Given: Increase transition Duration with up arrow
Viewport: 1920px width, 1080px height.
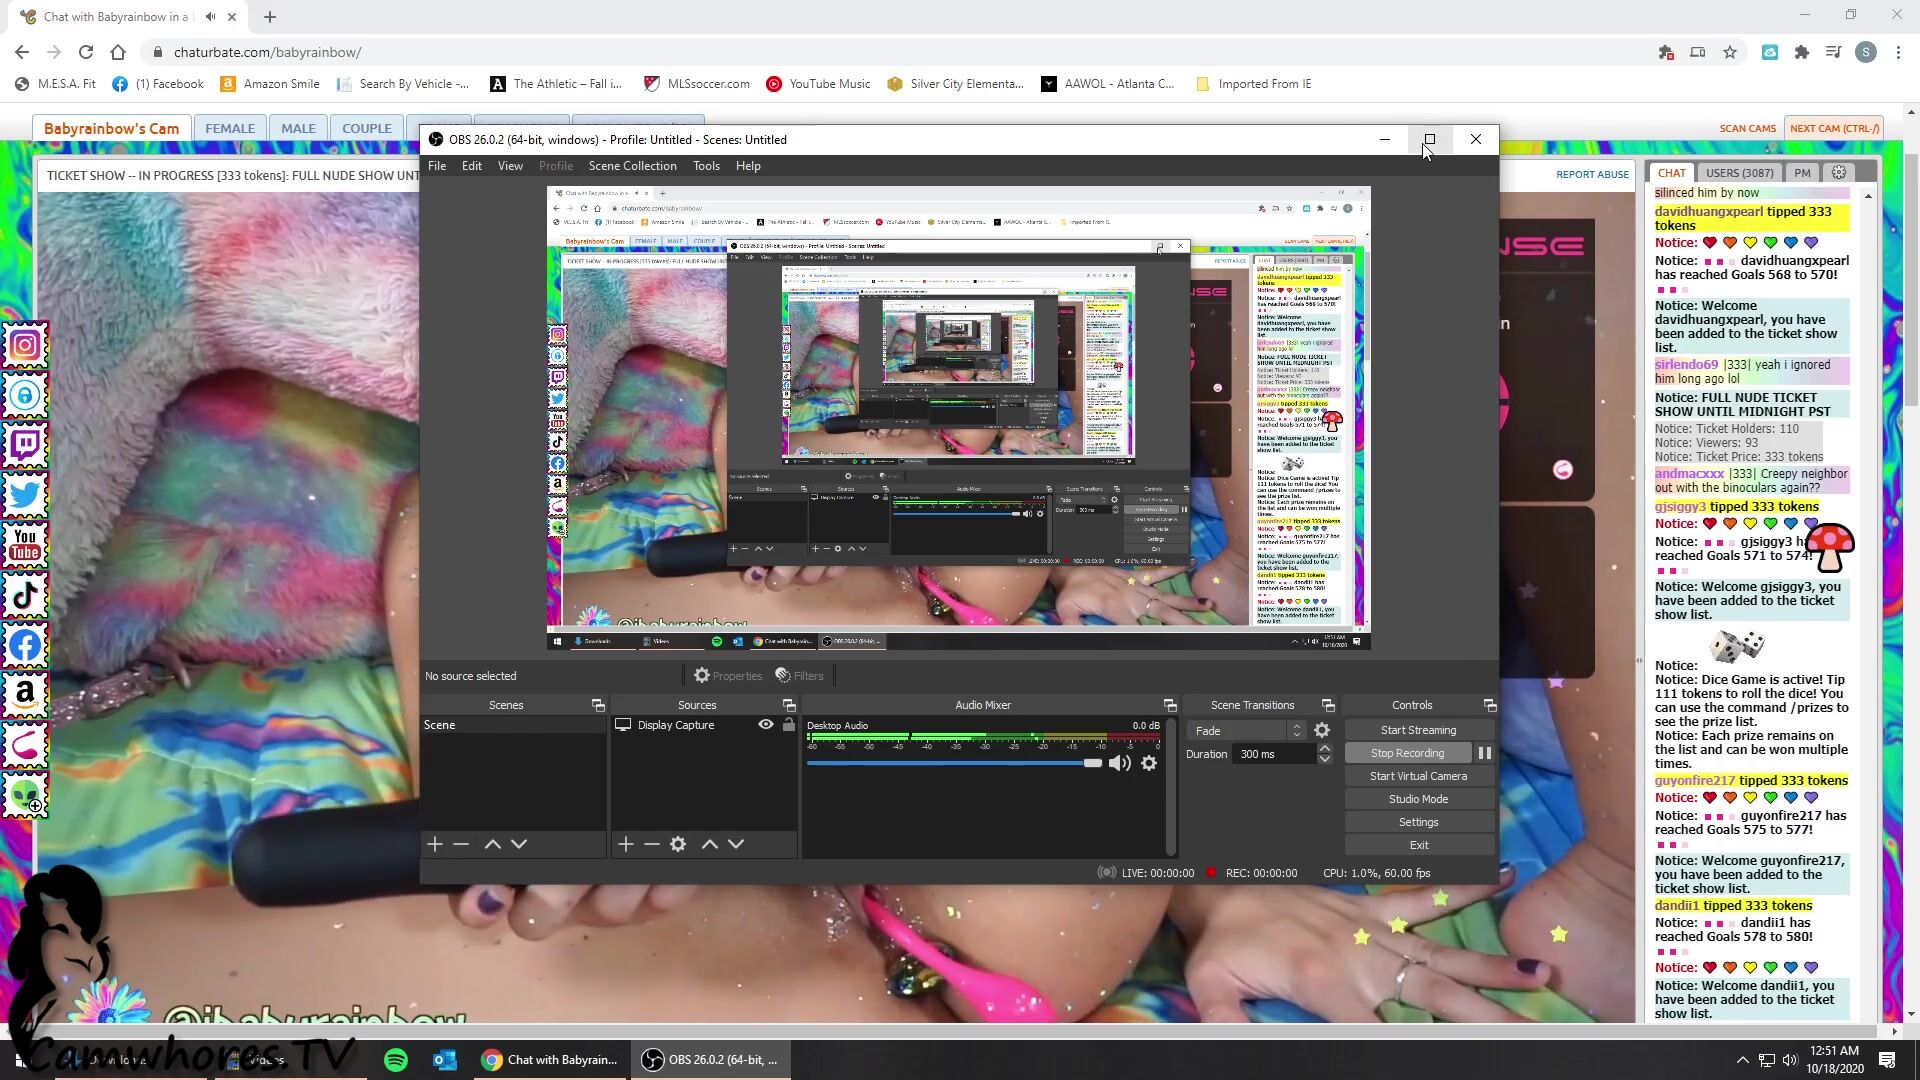Looking at the screenshot, I should pos(1325,749).
